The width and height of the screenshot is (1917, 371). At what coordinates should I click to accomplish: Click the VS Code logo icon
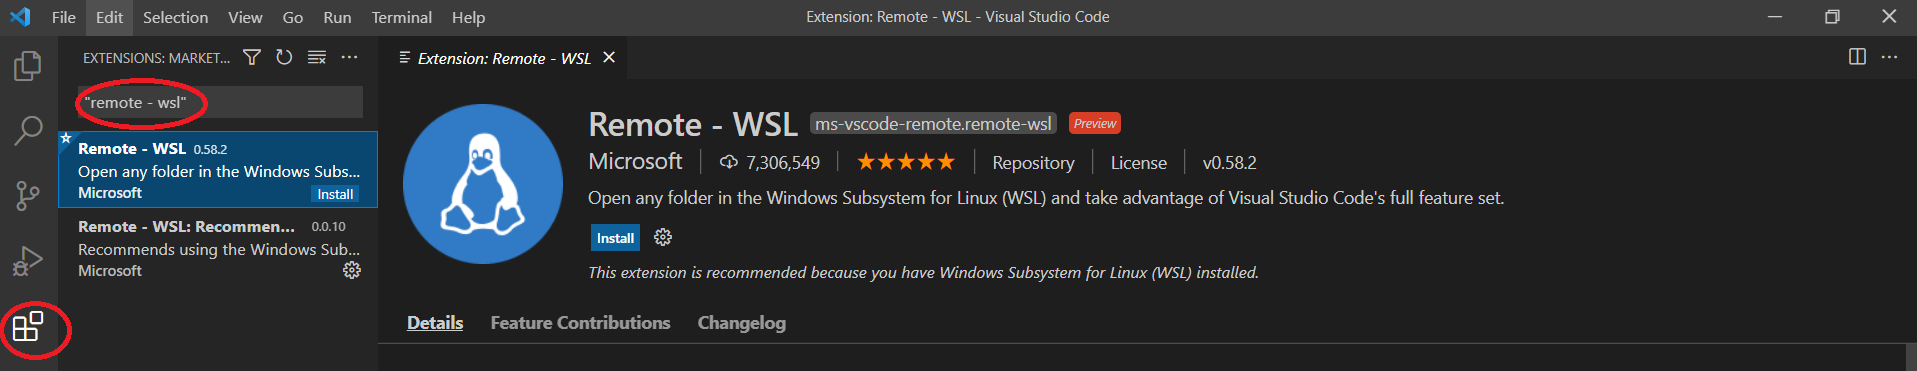tap(20, 17)
